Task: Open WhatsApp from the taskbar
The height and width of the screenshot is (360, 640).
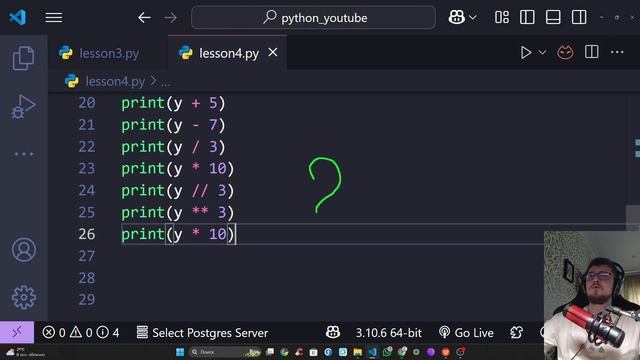Action: (387, 352)
